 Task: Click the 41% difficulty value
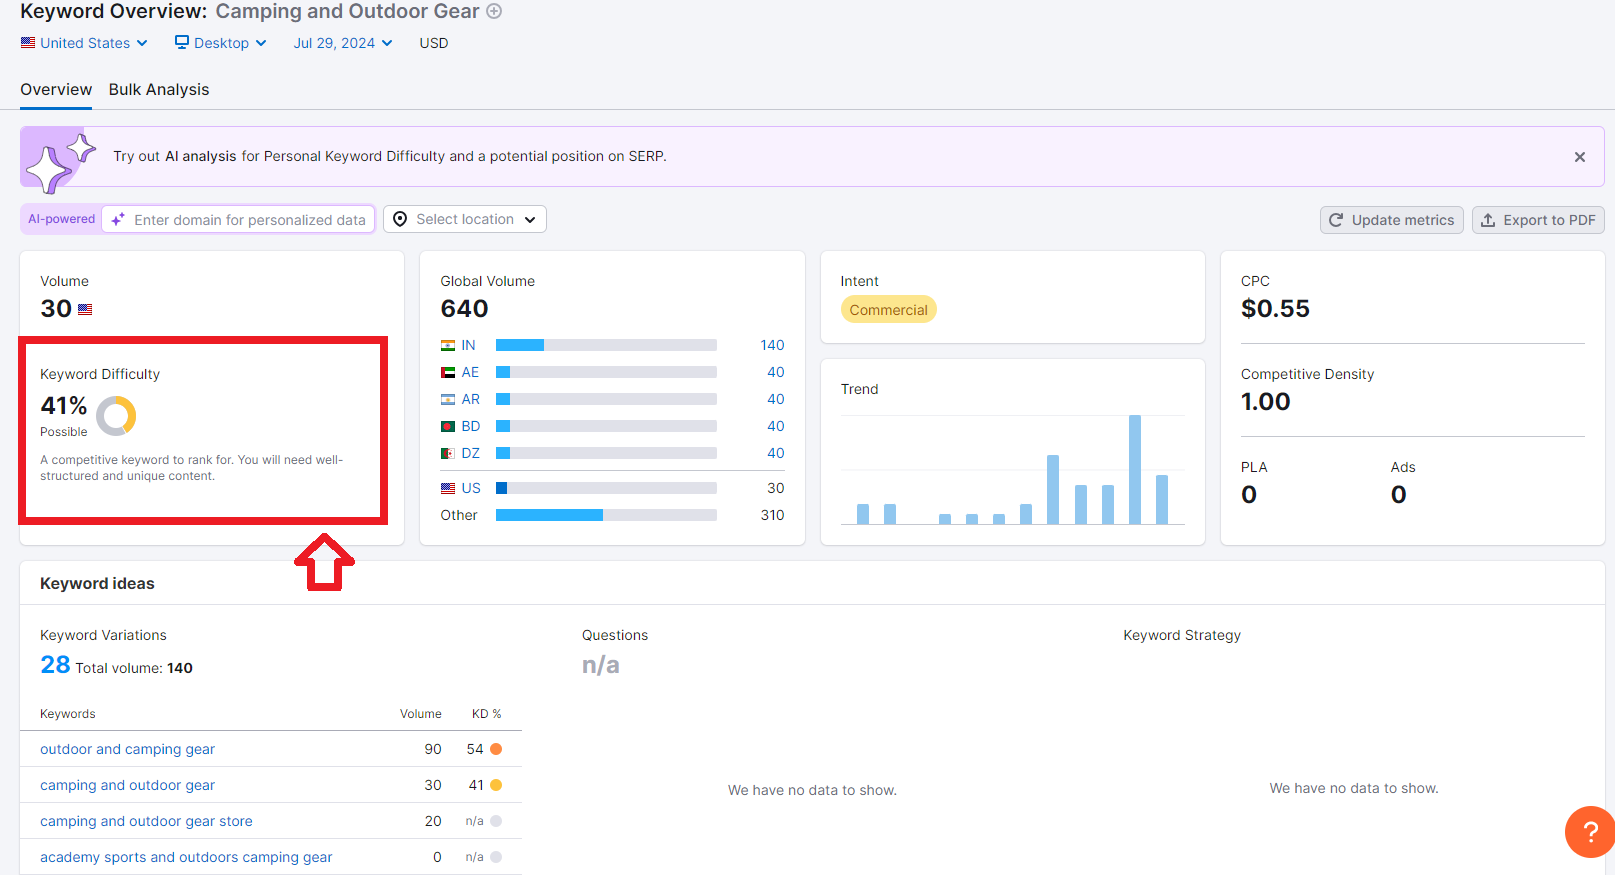click(64, 406)
